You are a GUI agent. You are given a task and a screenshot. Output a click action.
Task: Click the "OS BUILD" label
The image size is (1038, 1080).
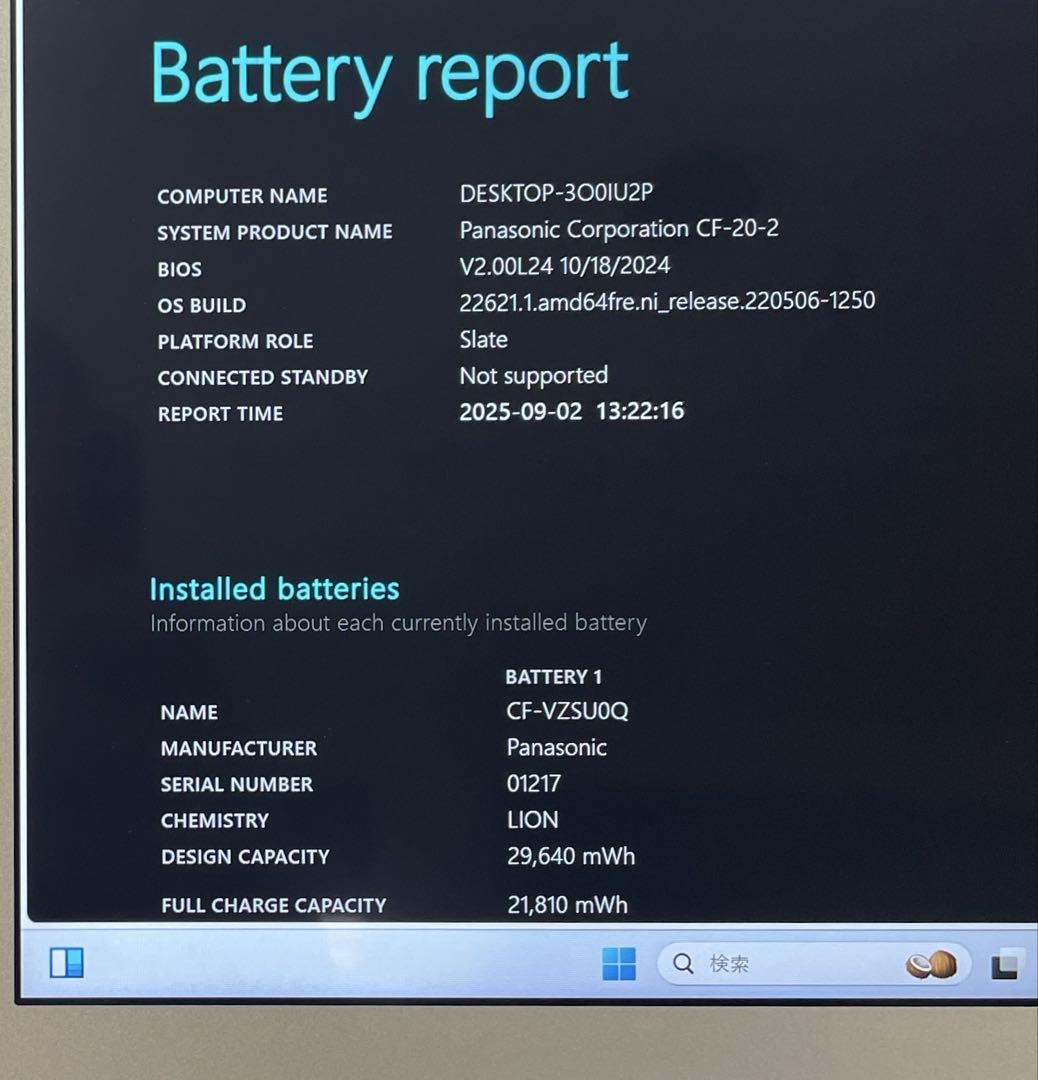click(x=202, y=305)
